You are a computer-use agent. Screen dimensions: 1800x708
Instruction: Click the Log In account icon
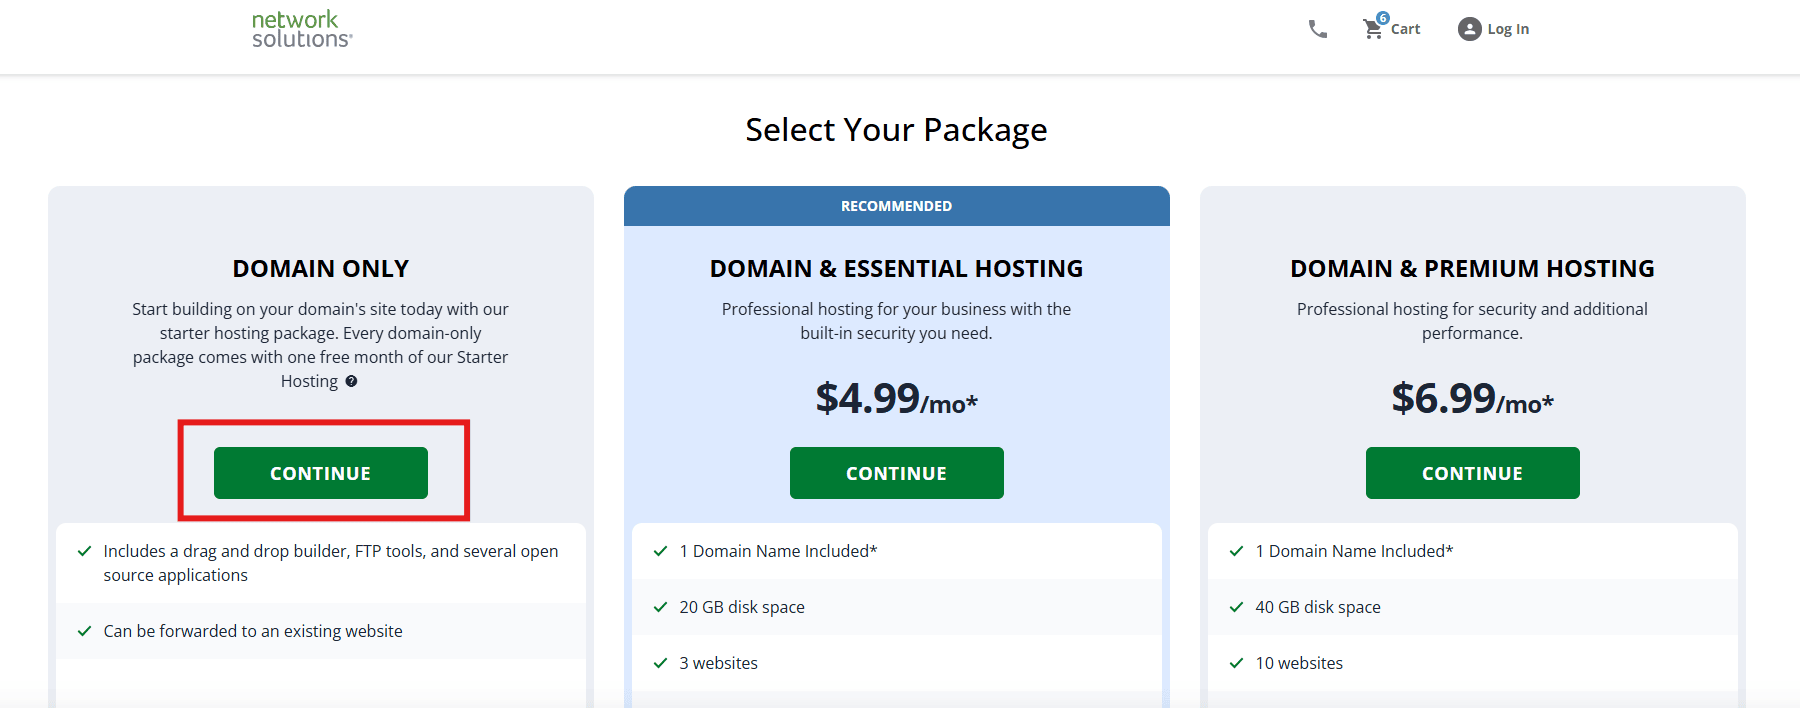1468,28
